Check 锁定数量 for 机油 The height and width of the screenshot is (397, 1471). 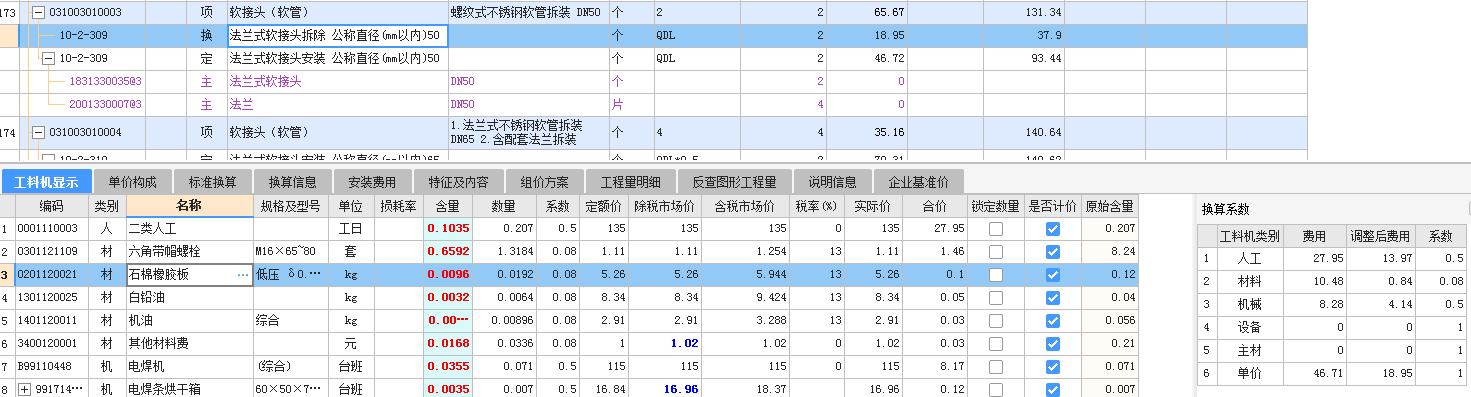click(x=995, y=320)
